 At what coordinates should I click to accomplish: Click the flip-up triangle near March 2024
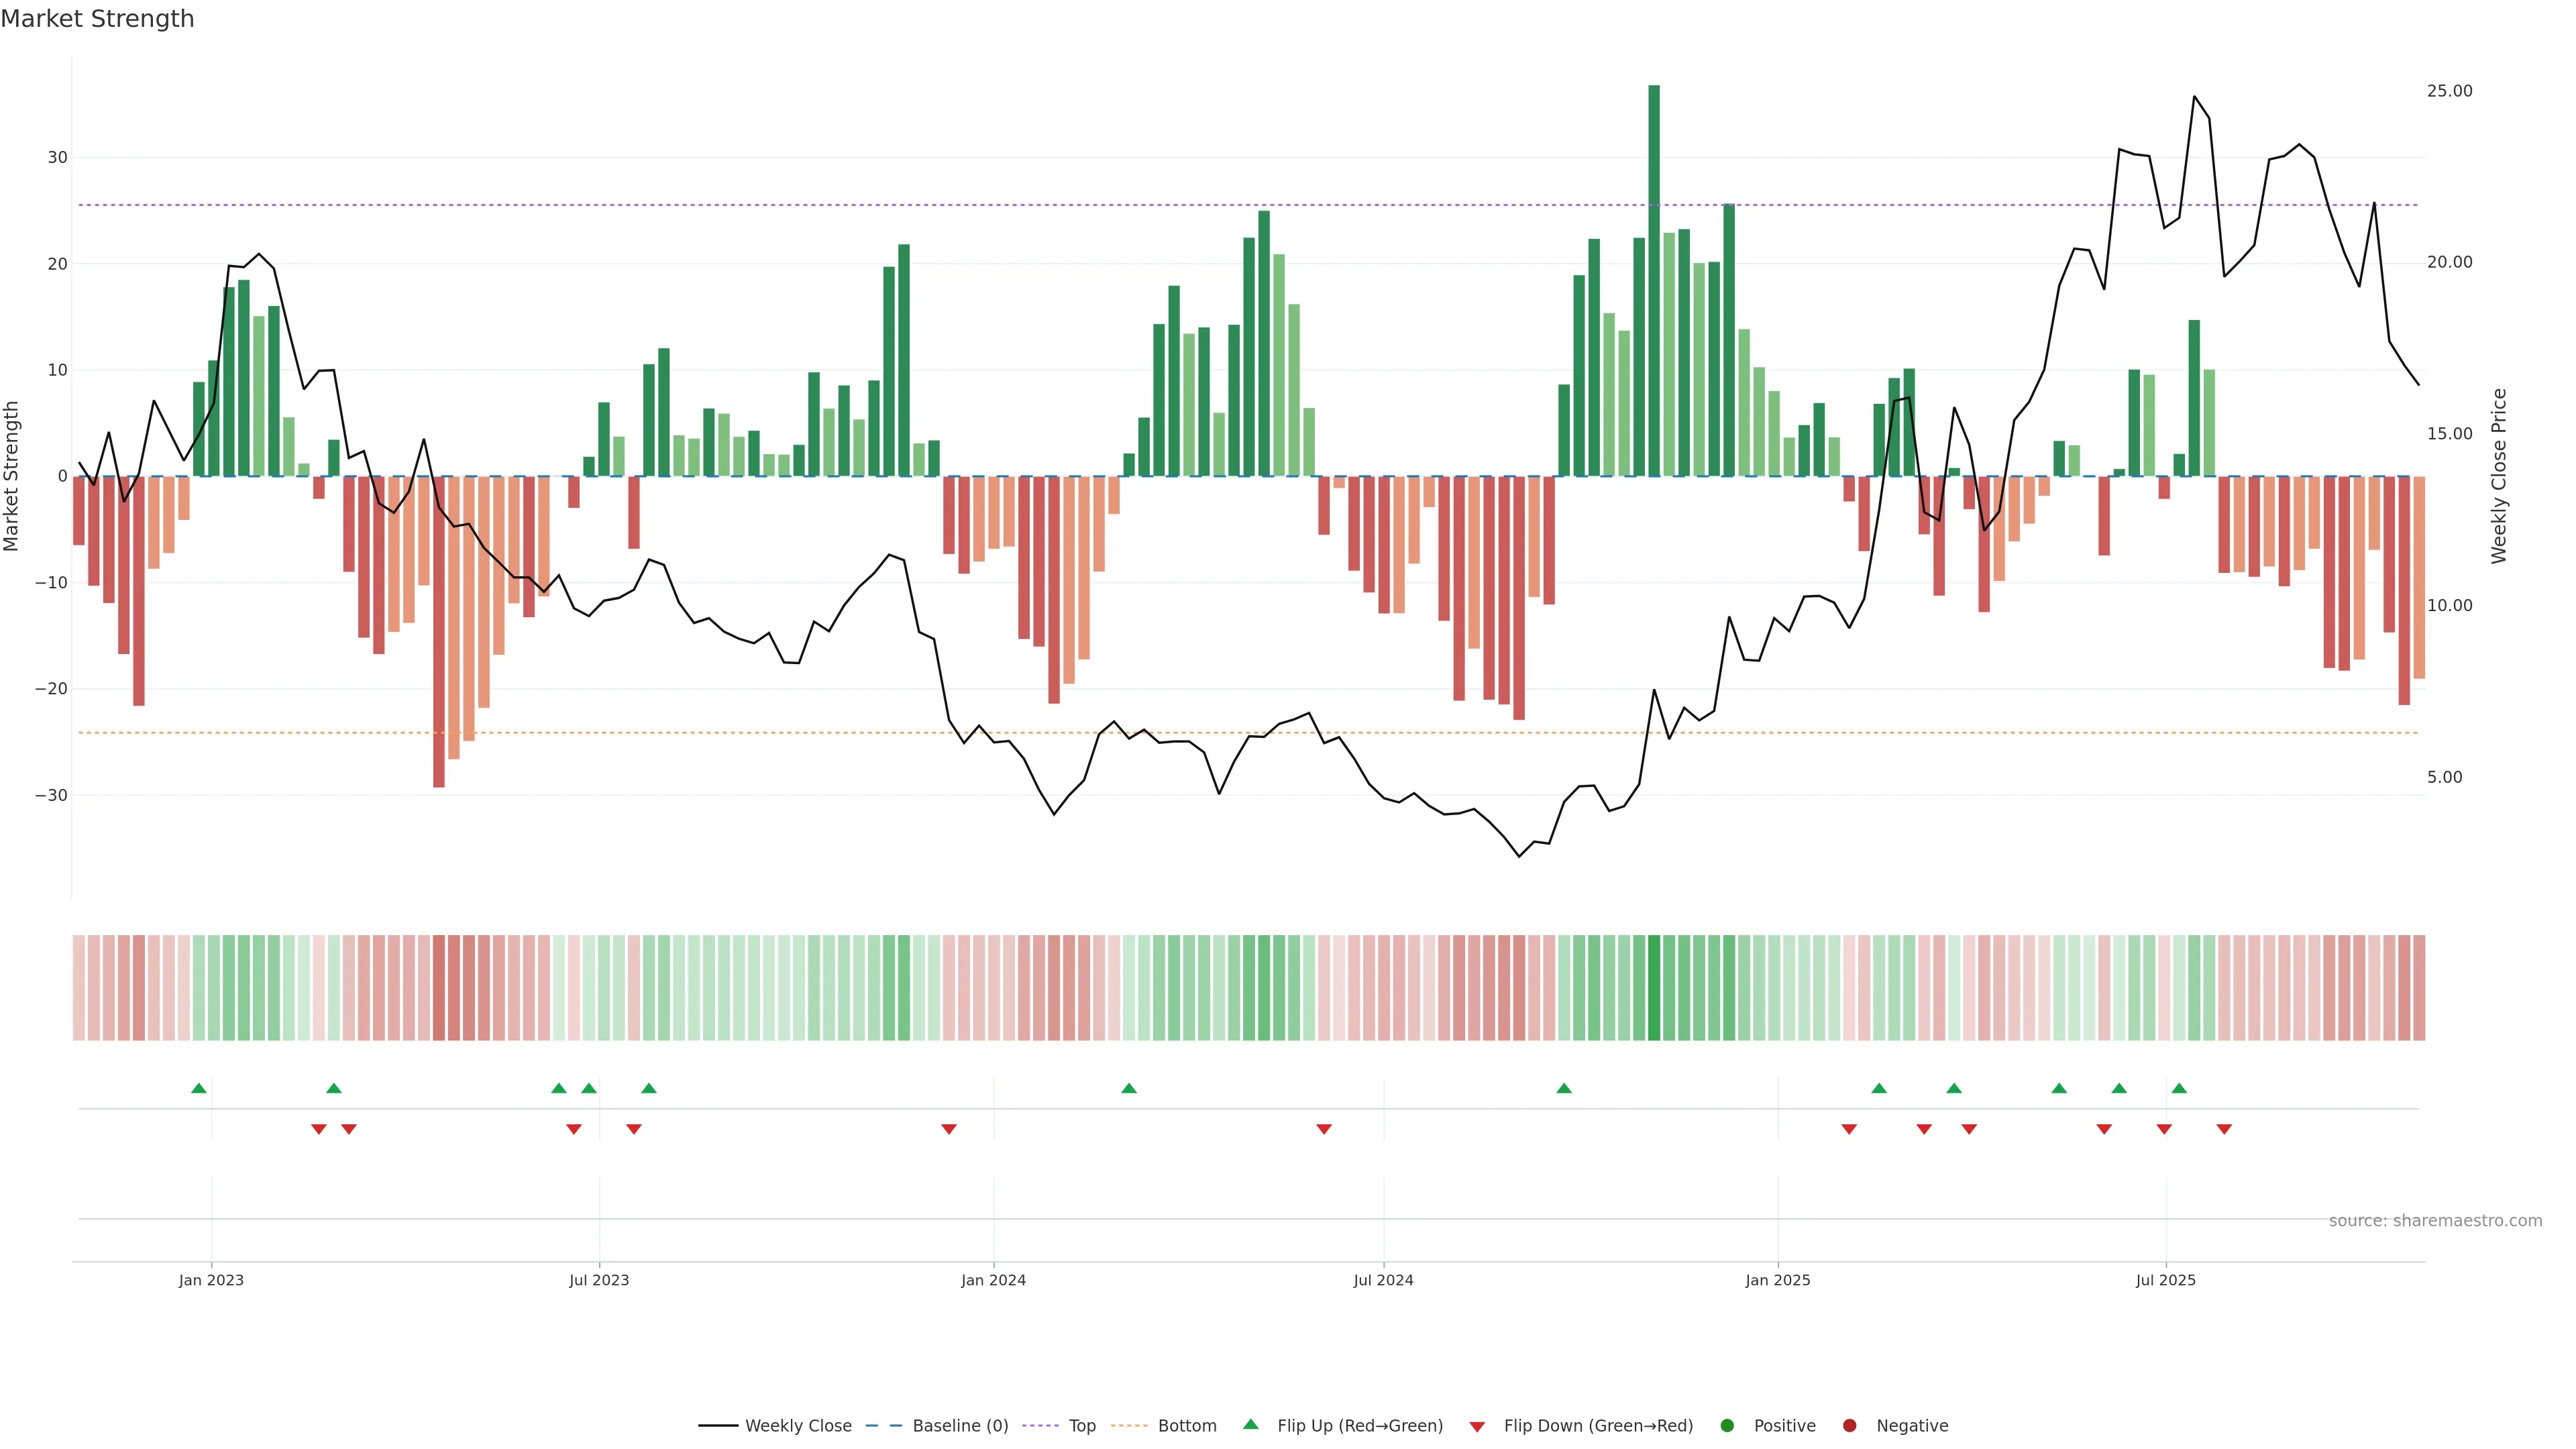(x=1129, y=1088)
